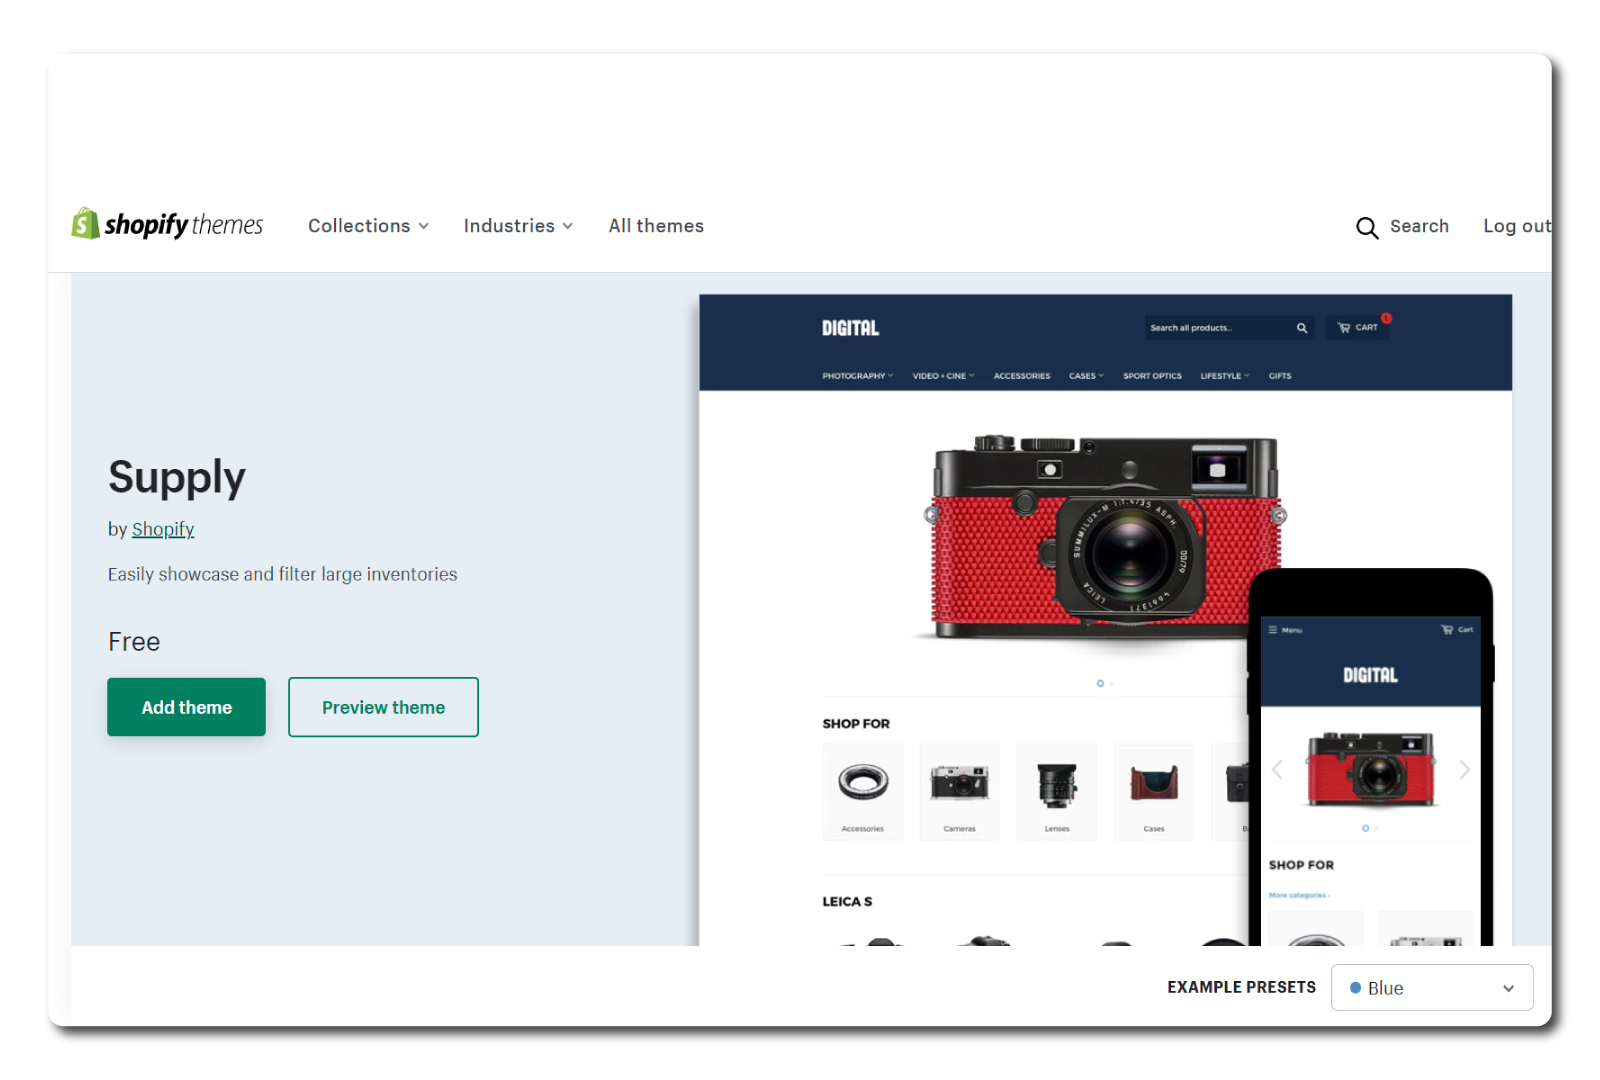Image resolution: width=1600 pixels, height=1080 pixels.
Task: Click the Cameras category thumbnail
Action: point(959,791)
